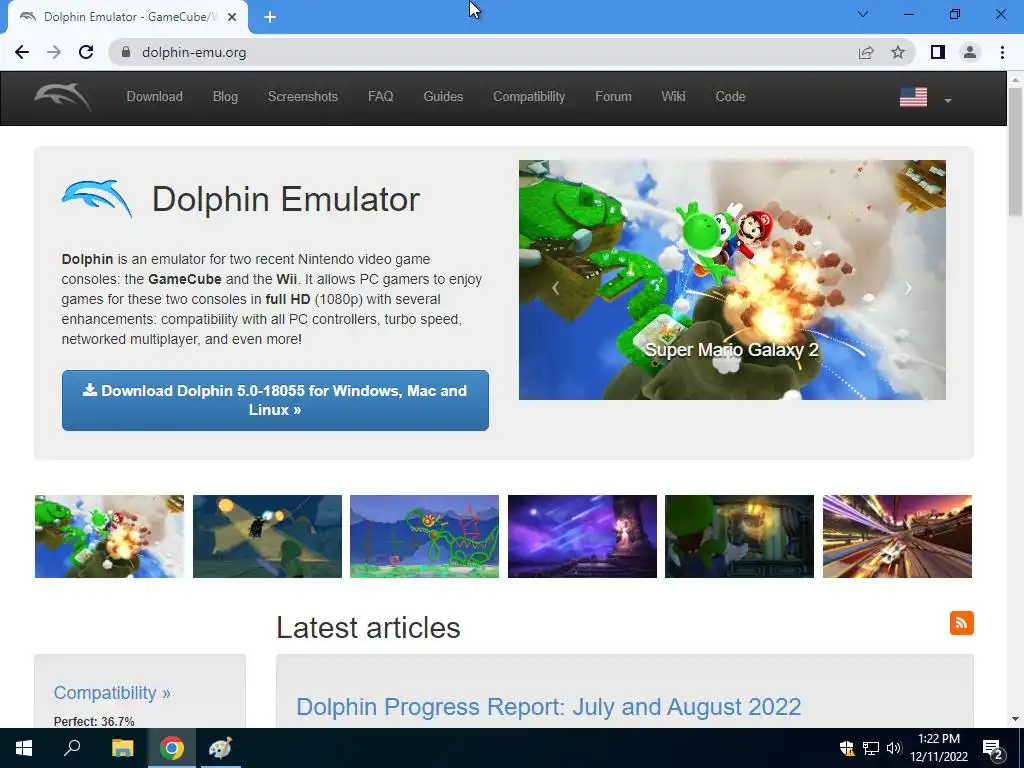1024x768 pixels.
Task: Click the Super Mario Galaxy 2 carousel image
Action: [x=732, y=280]
